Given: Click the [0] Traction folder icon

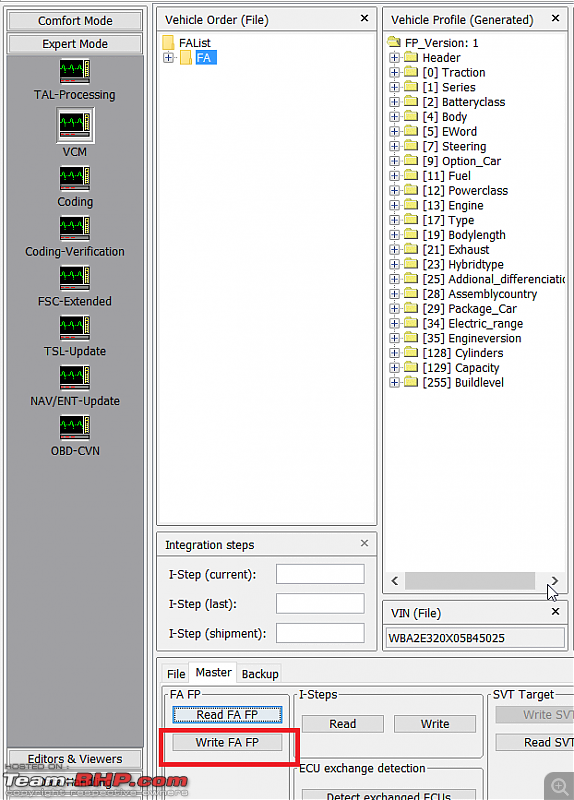Looking at the screenshot, I should click(411, 72).
